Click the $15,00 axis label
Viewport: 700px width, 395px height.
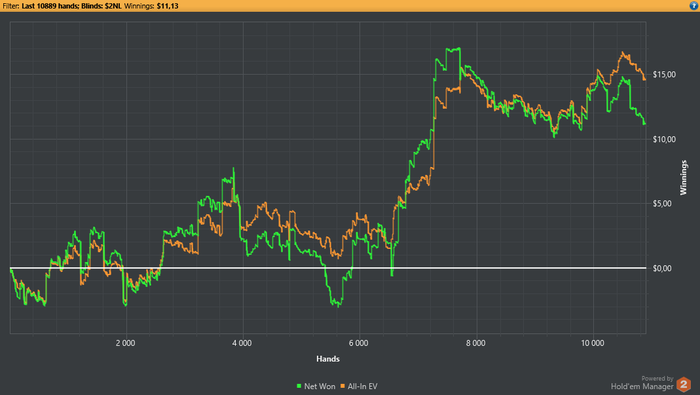(x=664, y=75)
